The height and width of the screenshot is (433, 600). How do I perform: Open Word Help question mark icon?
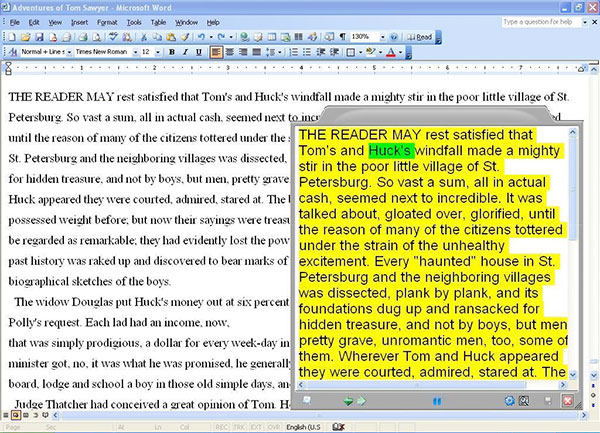click(x=394, y=37)
